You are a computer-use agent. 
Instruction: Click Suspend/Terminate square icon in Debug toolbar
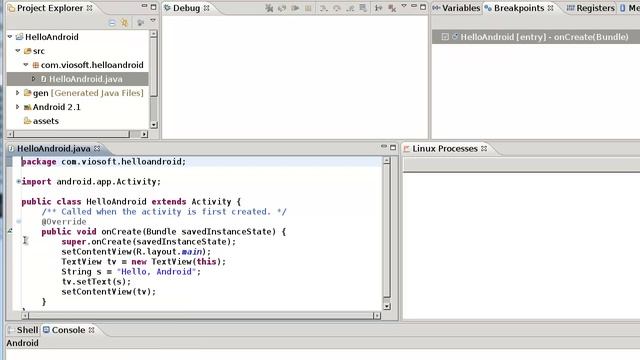(x=308, y=8)
